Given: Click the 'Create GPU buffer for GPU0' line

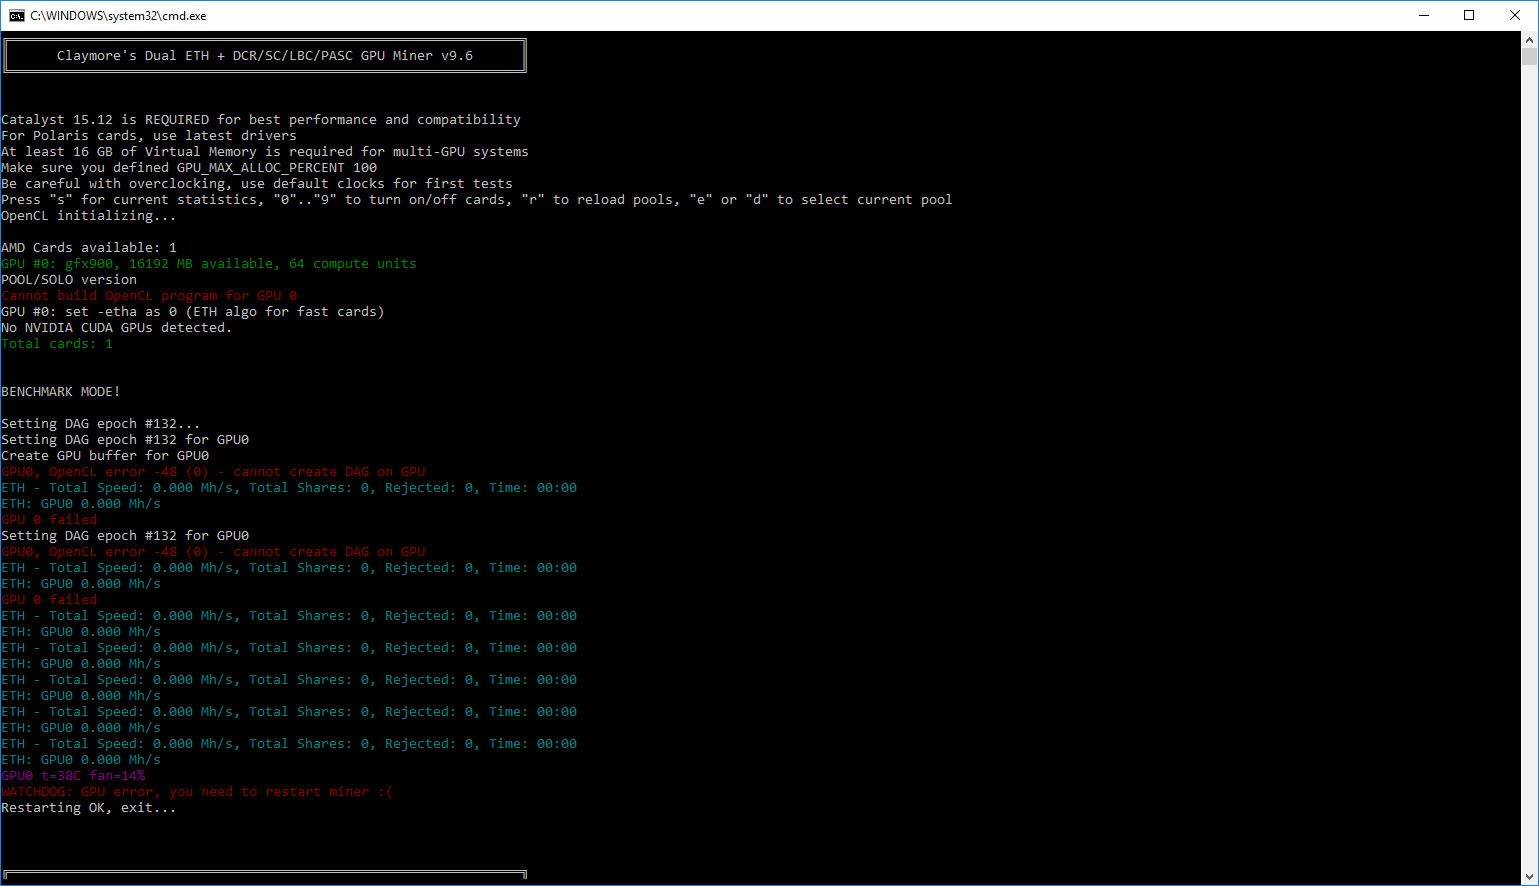Looking at the screenshot, I should (x=105, y=456).
